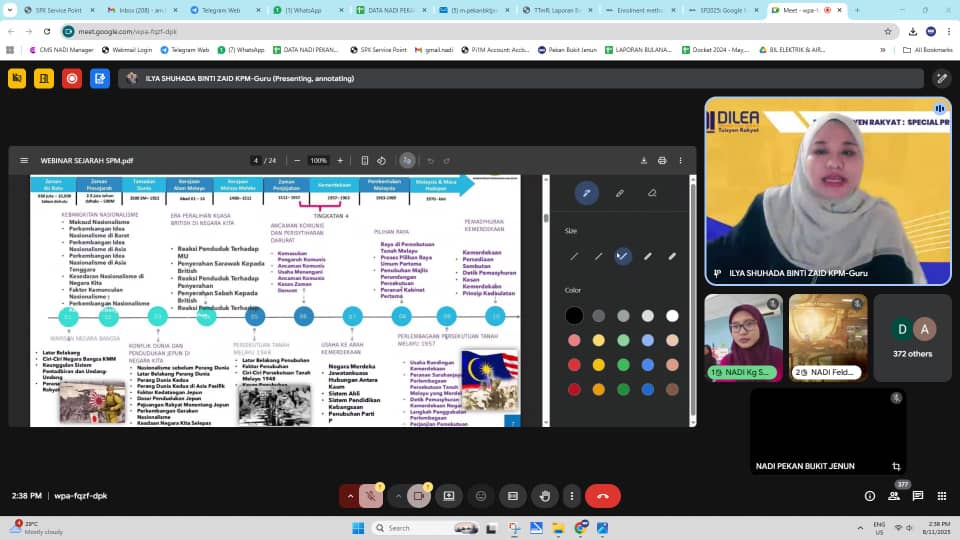Open the Meet chat panel
This screenshot has width=960, height=540.
[916, 495]
